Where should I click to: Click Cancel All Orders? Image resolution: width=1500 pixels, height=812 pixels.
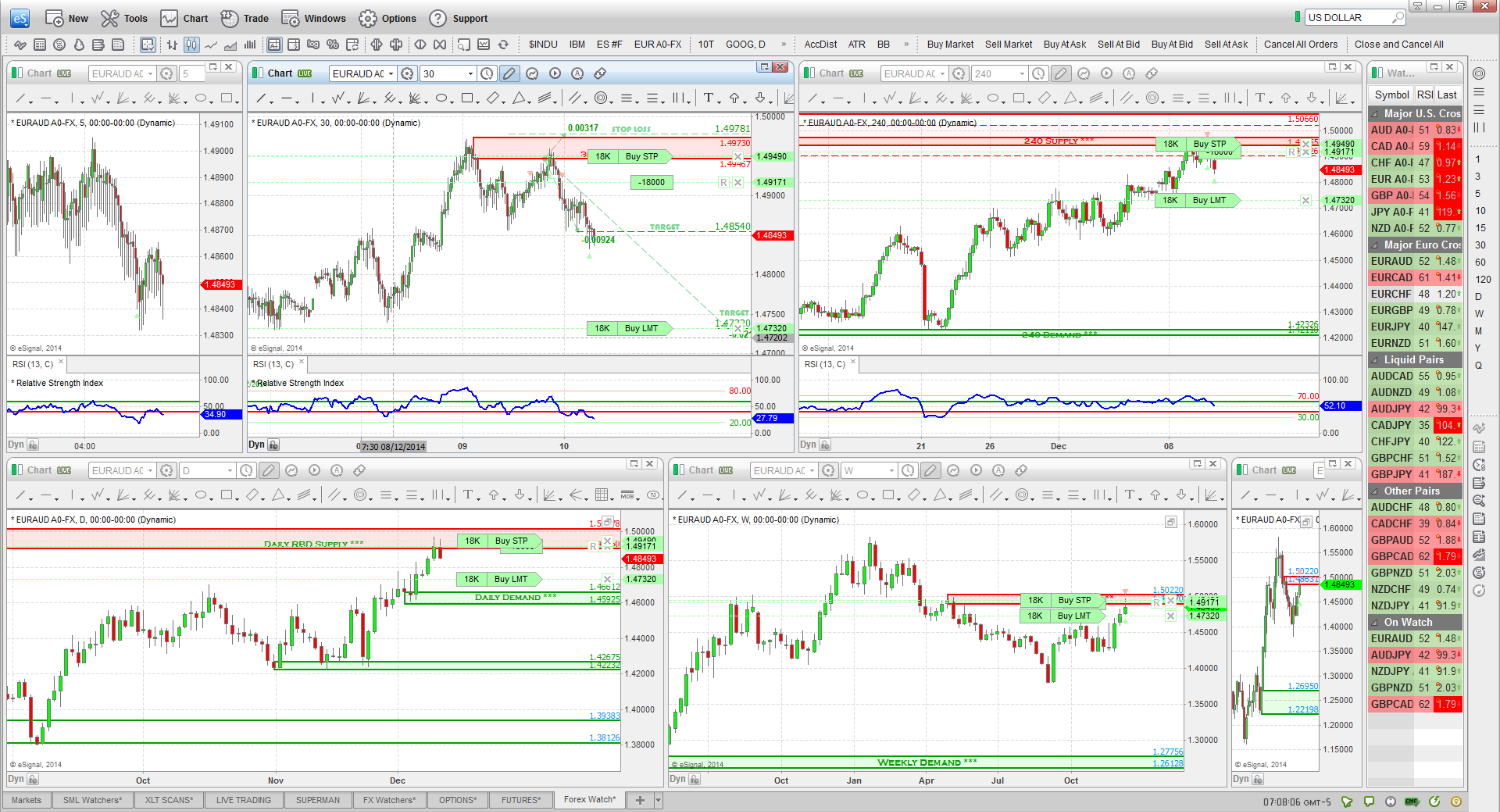(x=1300, y=44)
